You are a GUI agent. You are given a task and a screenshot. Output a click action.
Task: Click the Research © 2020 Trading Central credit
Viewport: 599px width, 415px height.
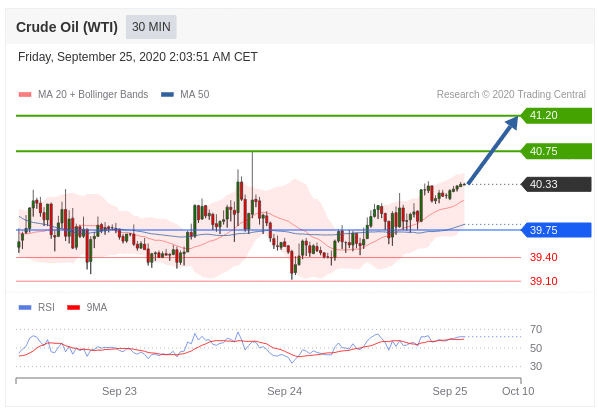[x=511, y=94]
